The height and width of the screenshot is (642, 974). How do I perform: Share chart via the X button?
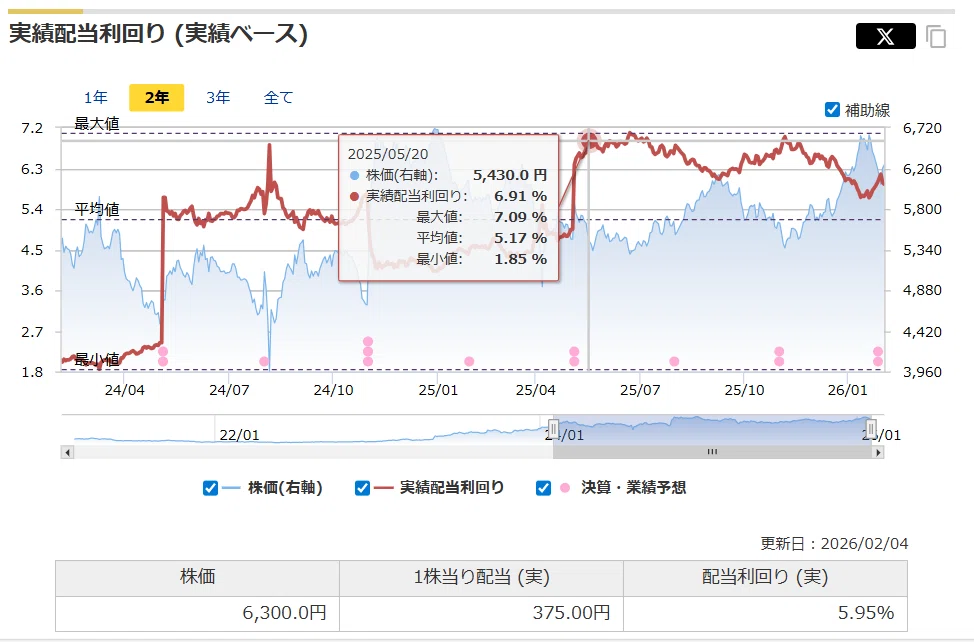(x=885, y=36)
